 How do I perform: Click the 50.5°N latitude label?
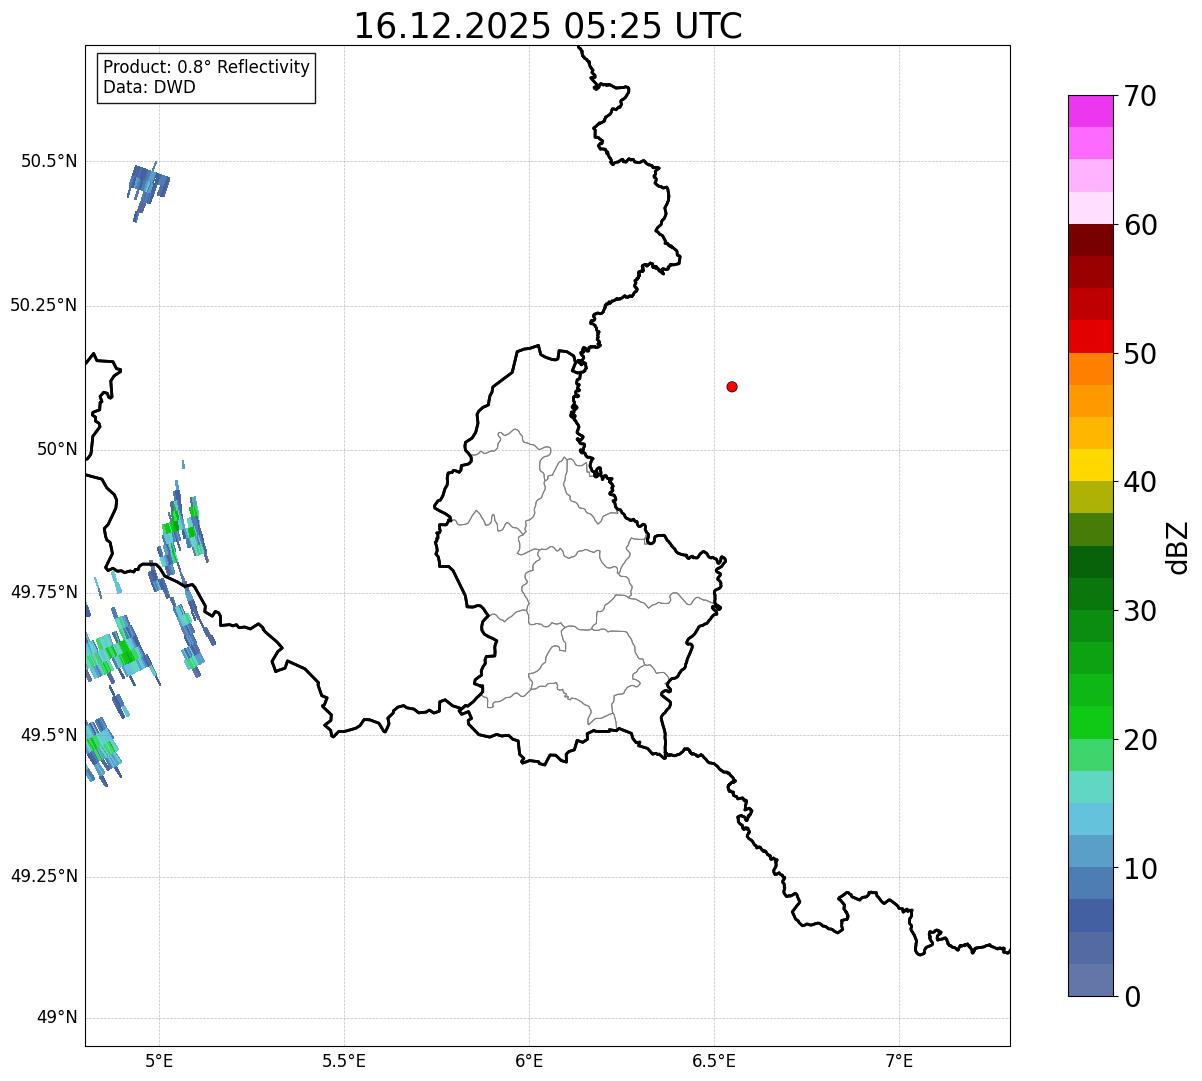(49, 161)
